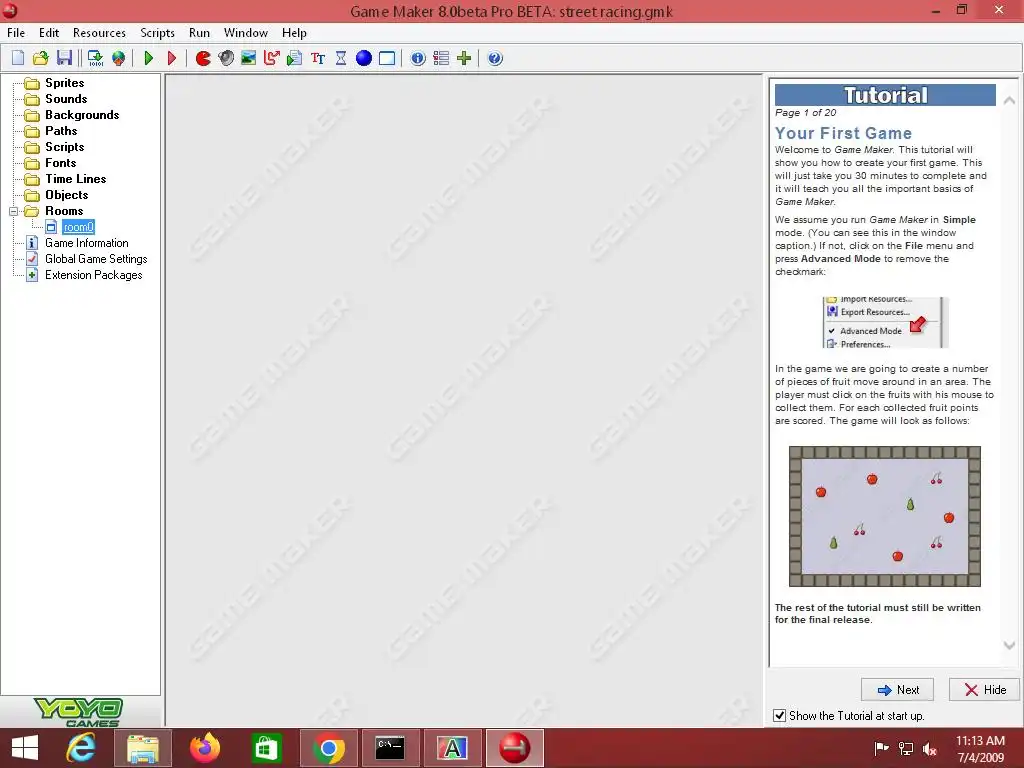Click the network tray icon
Image resolution: width=1024 pixels, height=768 pixels.
[906, 749]
